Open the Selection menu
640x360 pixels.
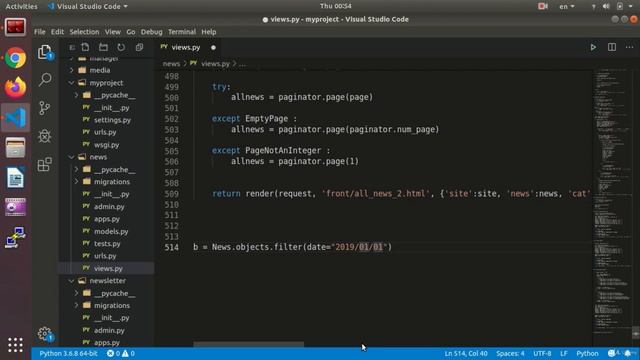[x=84, y=32]
